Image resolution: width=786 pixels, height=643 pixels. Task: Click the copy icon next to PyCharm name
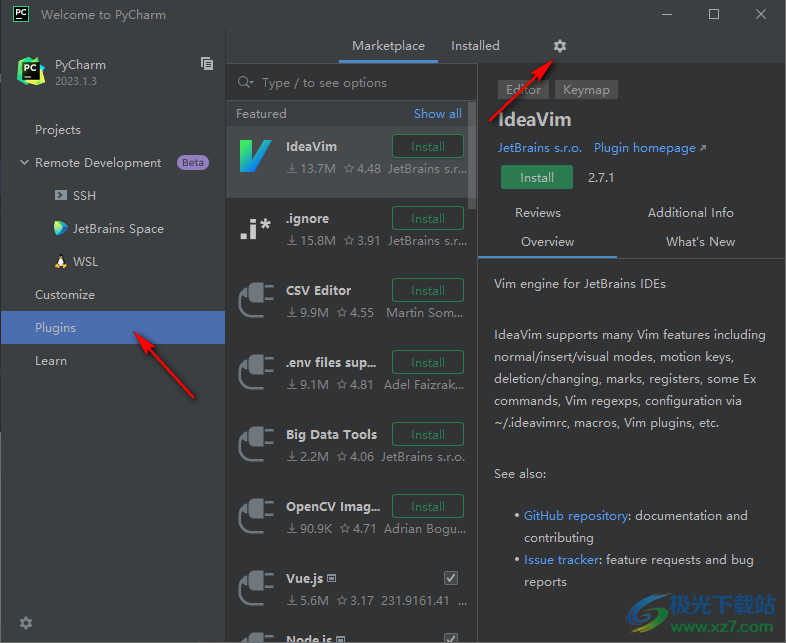coord(207,64)
